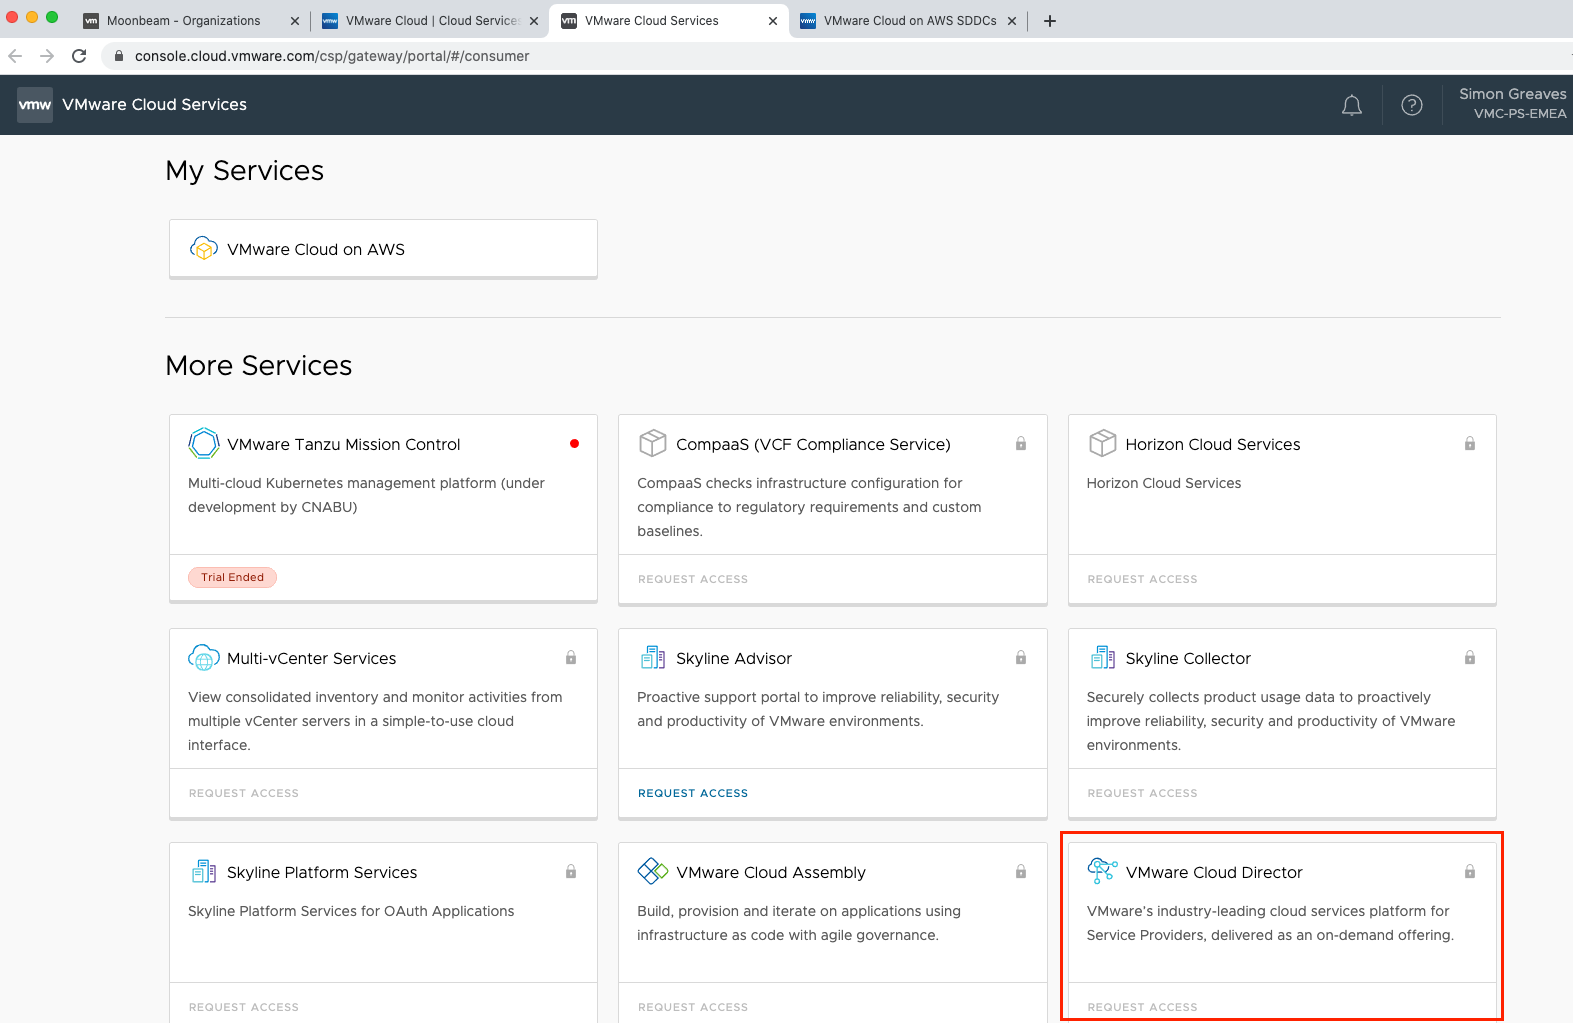Image resolution: width=1573 pixels, height=1023 pixels.
Task: Click the Trial Ended badge
Action: pyautogui.click(x=232, y=577)
